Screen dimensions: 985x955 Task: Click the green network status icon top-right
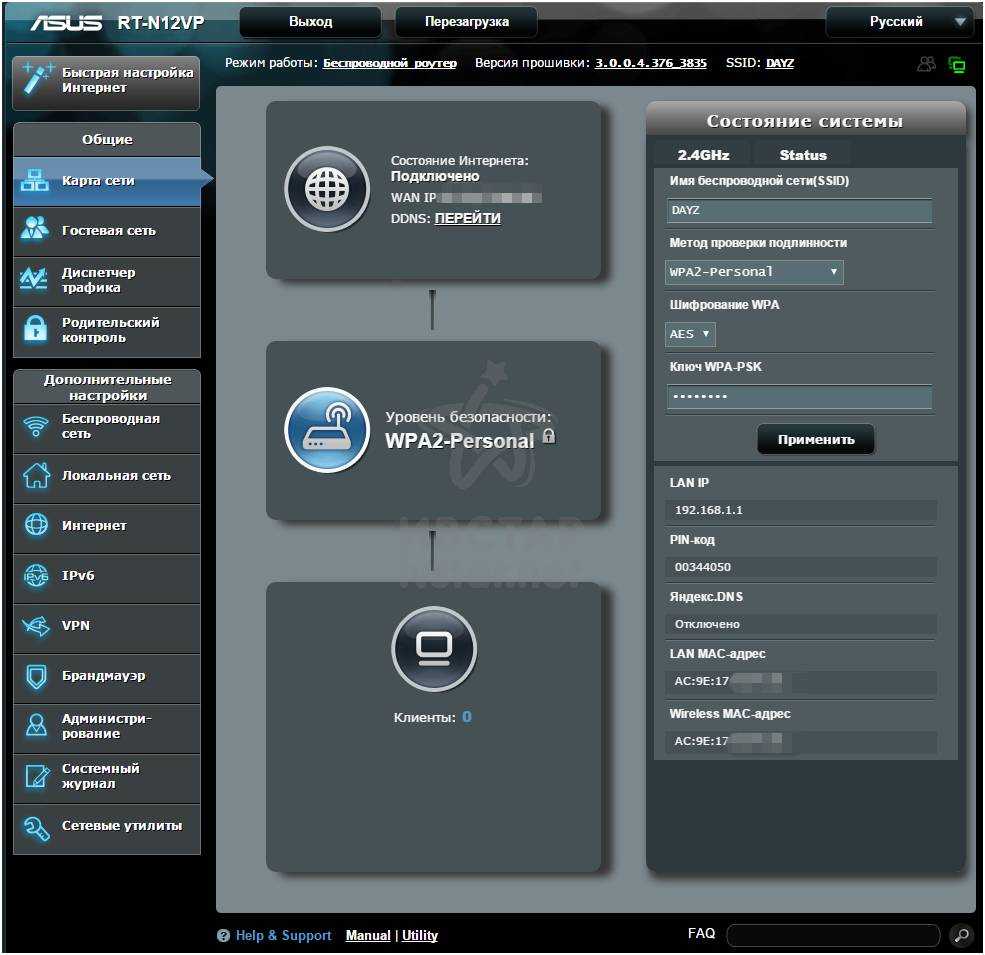(957, 65)
